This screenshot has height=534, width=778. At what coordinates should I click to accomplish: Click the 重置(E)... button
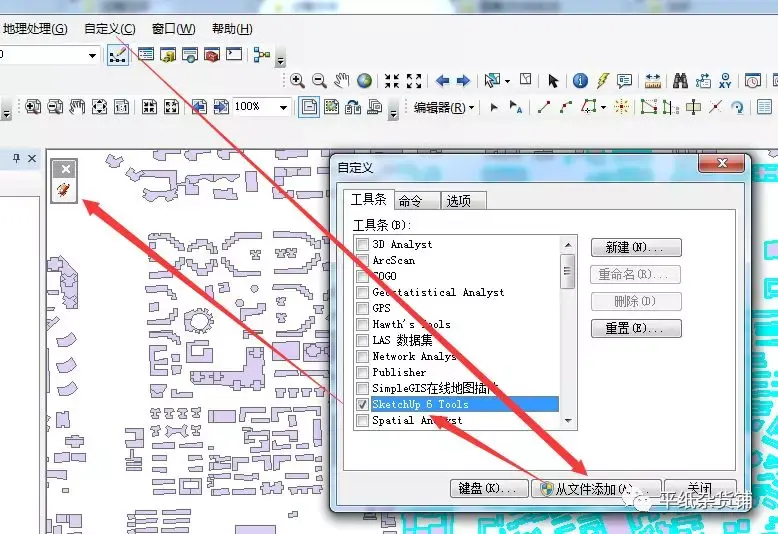click(636, 328)
